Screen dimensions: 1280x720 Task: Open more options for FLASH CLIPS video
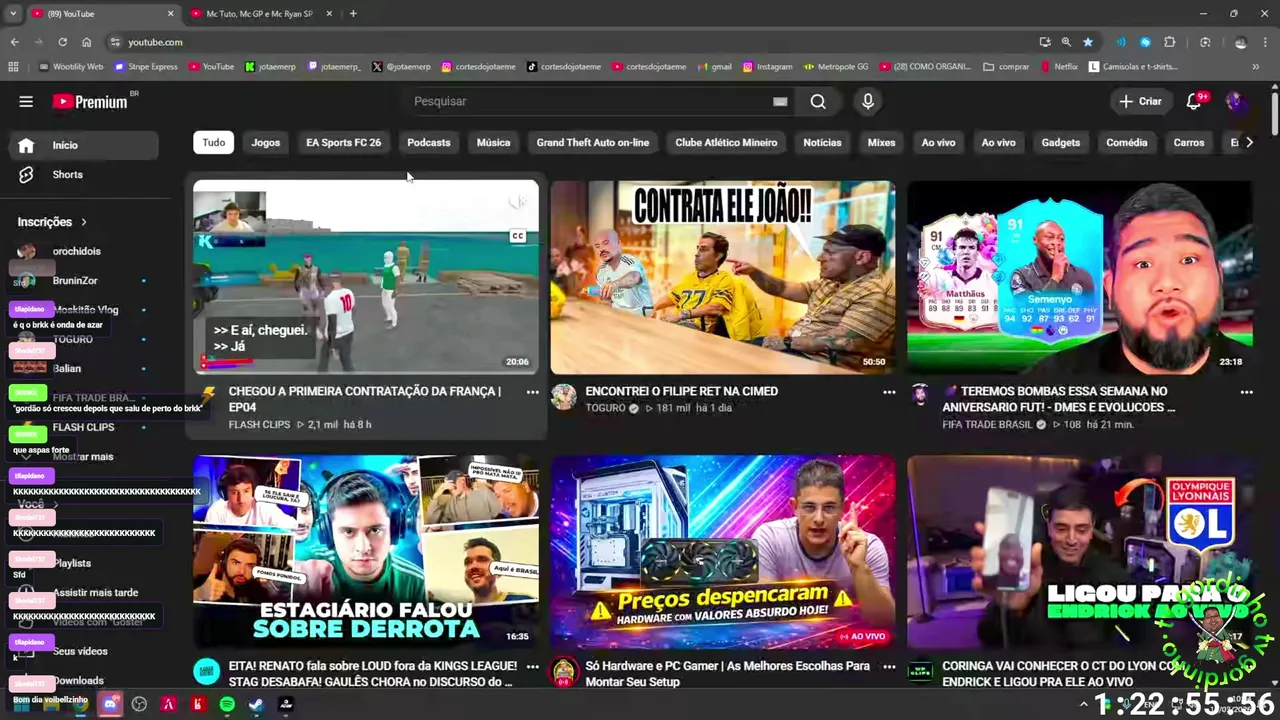coord(532,392)
